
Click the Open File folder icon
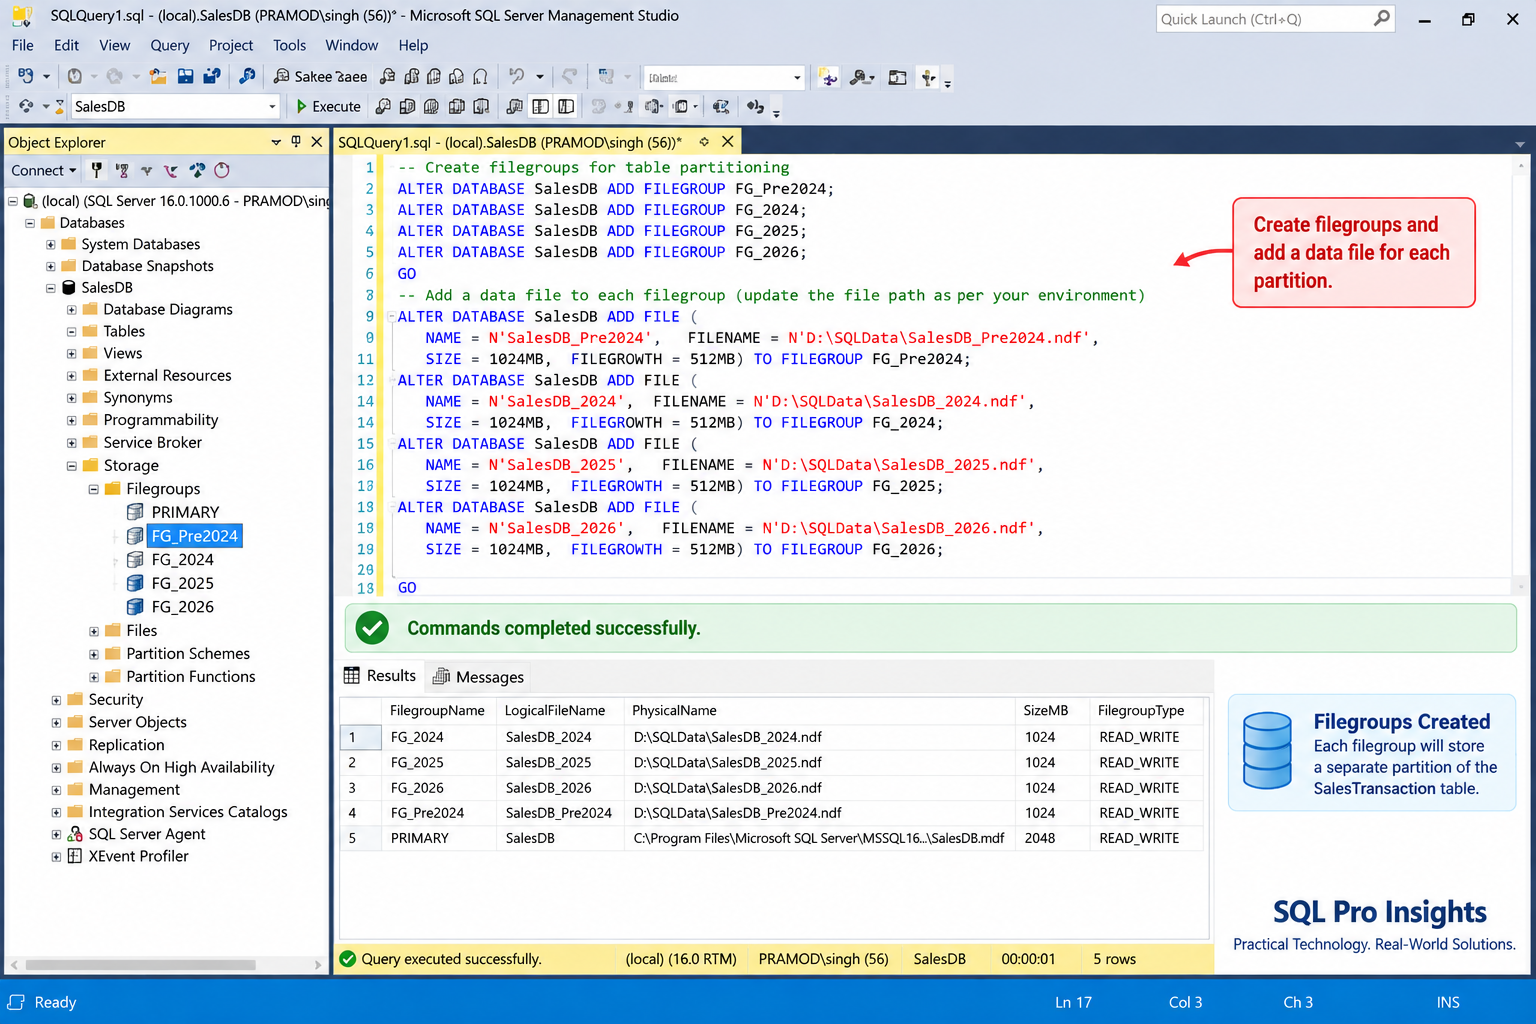tap(158, 76)
